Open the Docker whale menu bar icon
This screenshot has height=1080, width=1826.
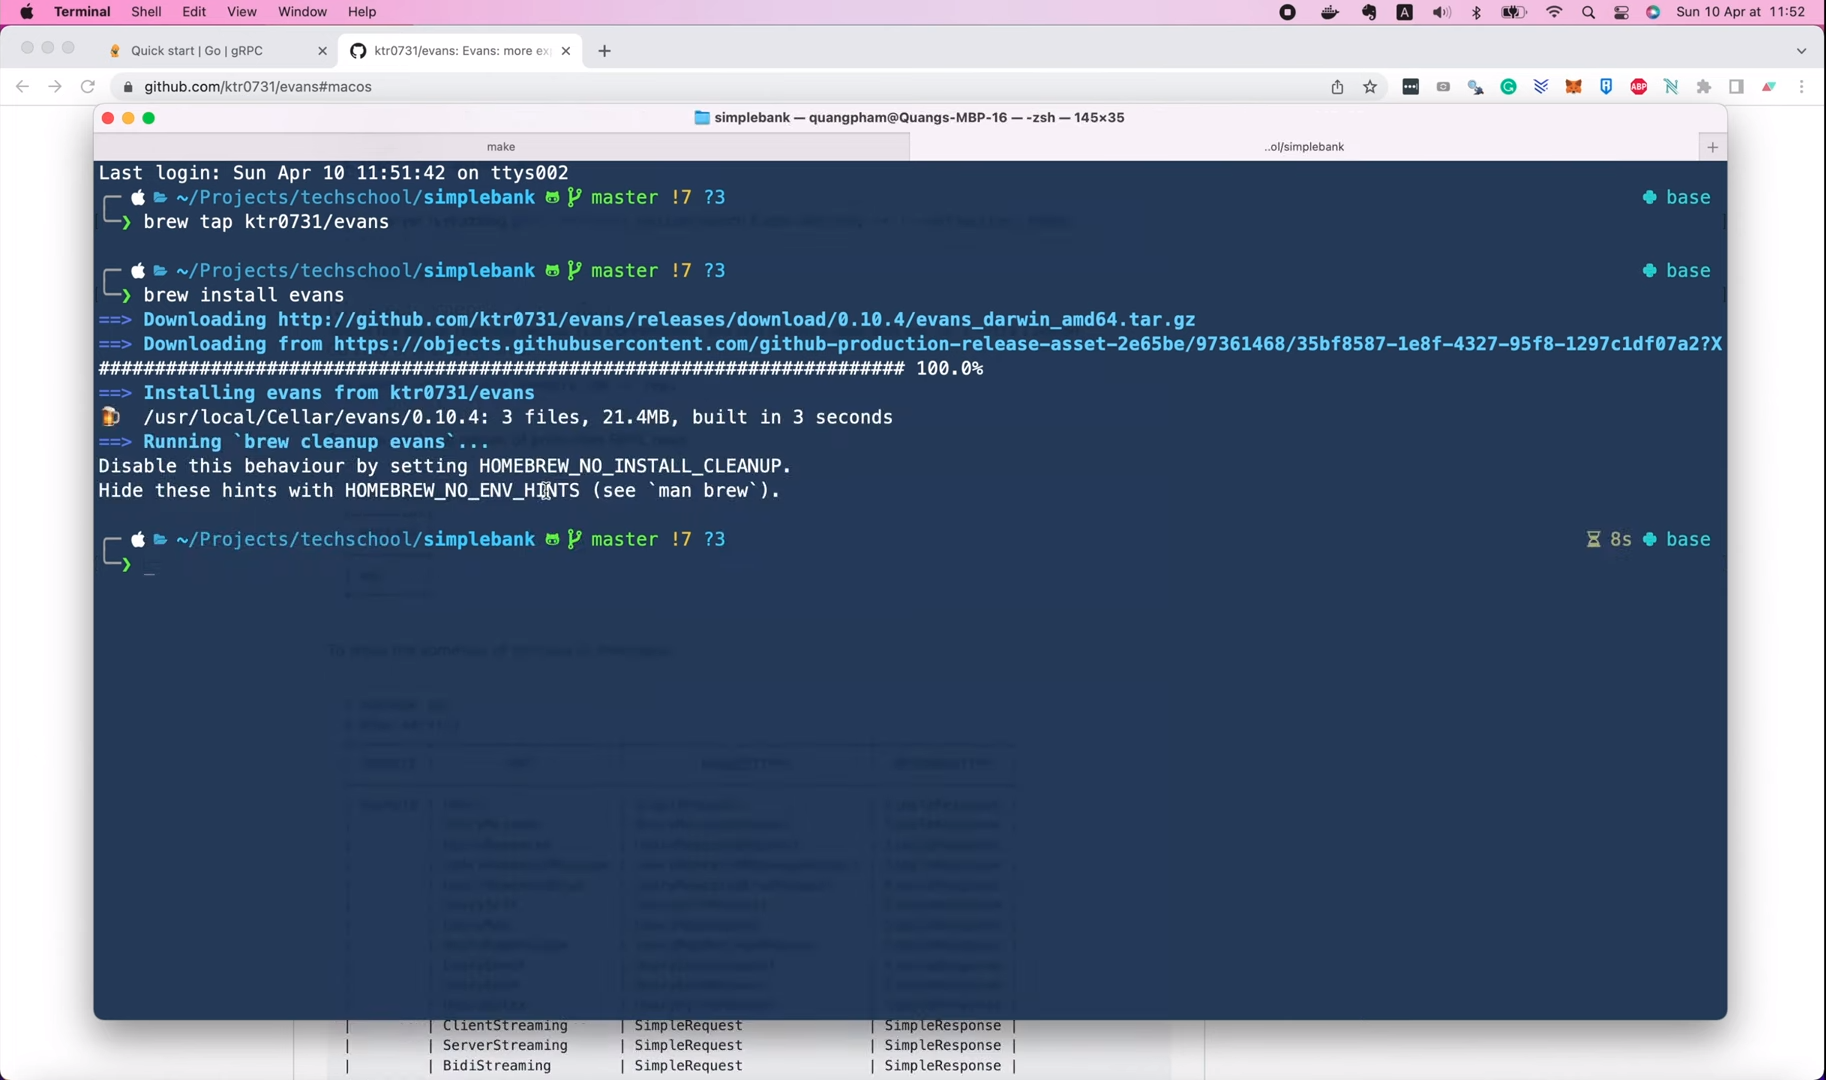pyautogui.click(x=1329, y=12)
